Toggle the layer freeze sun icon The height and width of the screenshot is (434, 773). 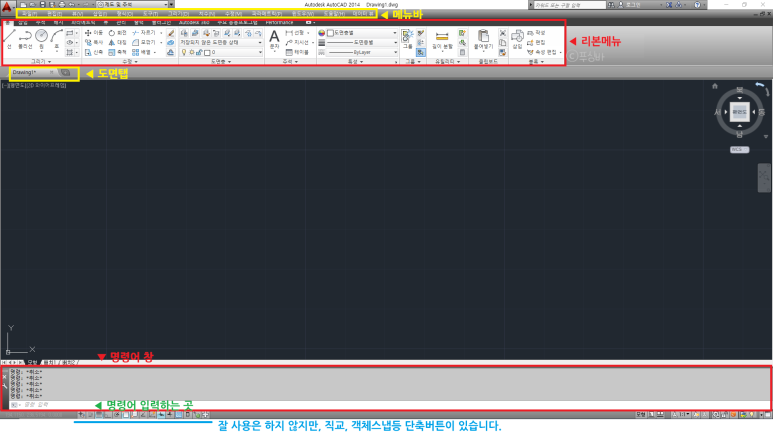[191, 52]
